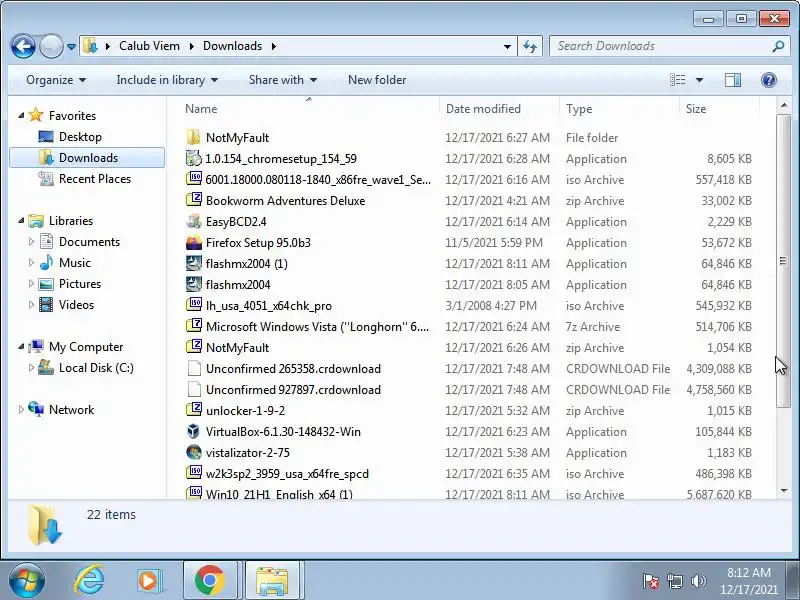The width and height of the screenshot is (800, 600).
Task: Select Local Disk (C:) in tree
Action: (96, 368)
